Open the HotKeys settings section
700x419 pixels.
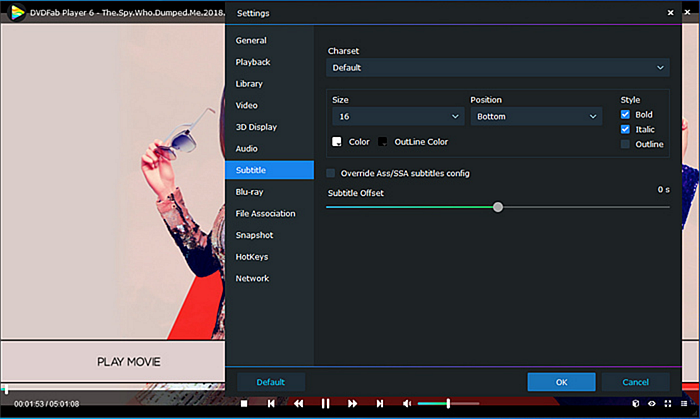coord(251,257)
